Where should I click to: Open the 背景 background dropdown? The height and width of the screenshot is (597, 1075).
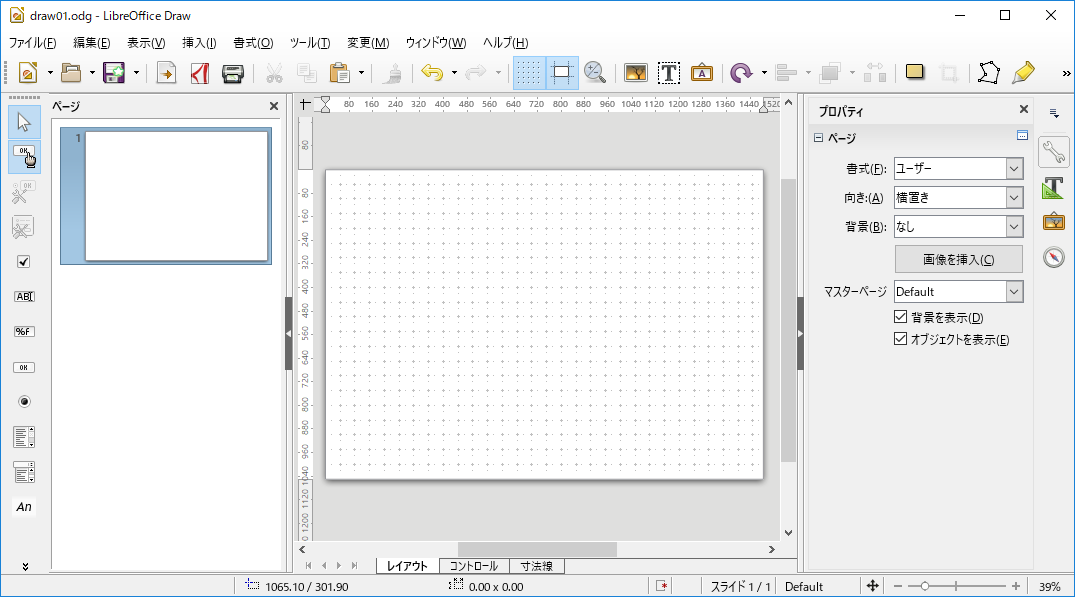coord(1015,226)
